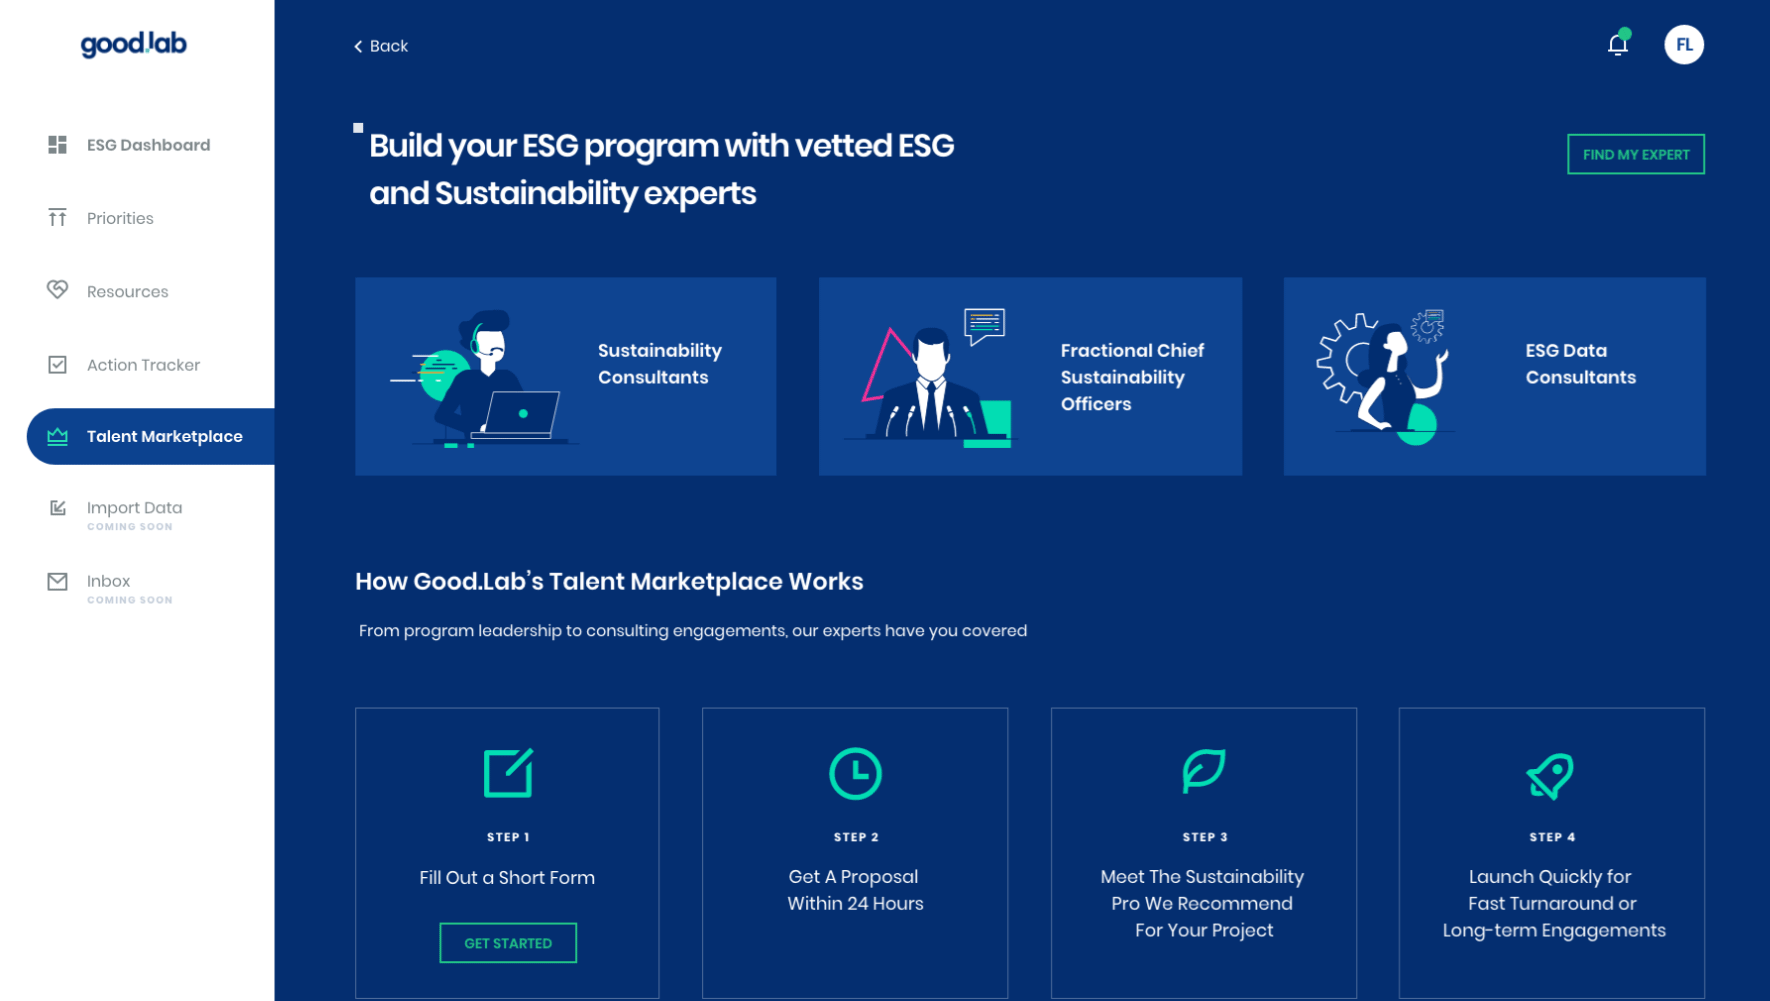The image size is (1770, 1001).
Task: Click the Talent Marketplace crown icon
Action: pyautogui.click(x=57, y=436)
